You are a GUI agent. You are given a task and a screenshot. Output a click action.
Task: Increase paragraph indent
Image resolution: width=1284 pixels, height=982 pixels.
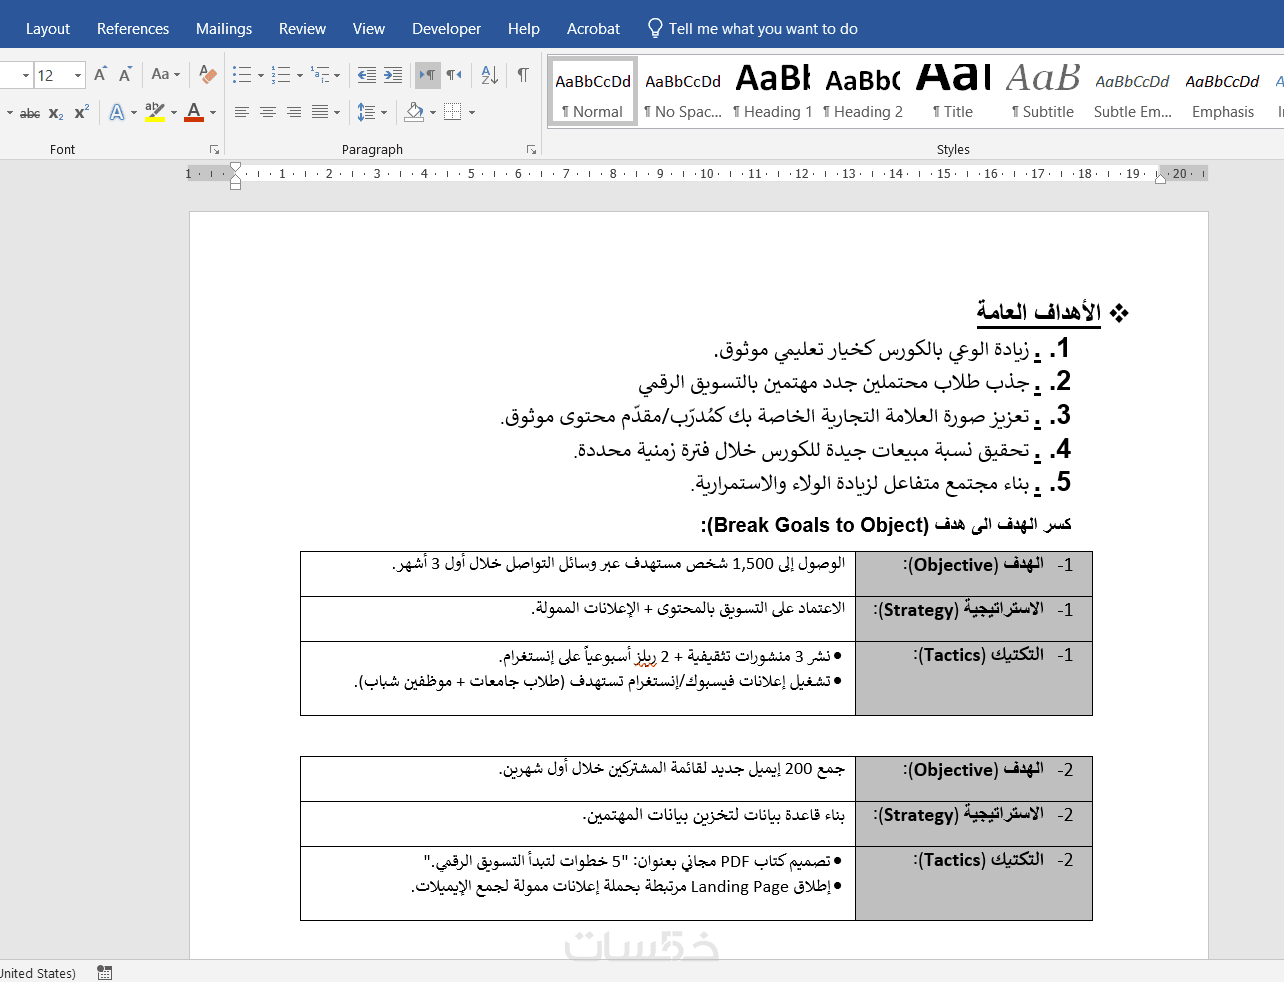(x=393, y=74)
